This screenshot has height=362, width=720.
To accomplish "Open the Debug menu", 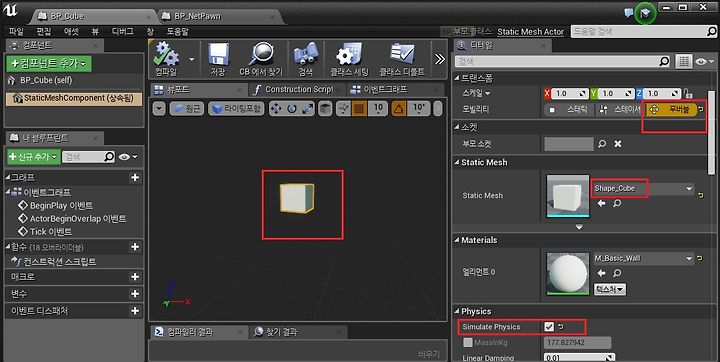I will 123,31.
